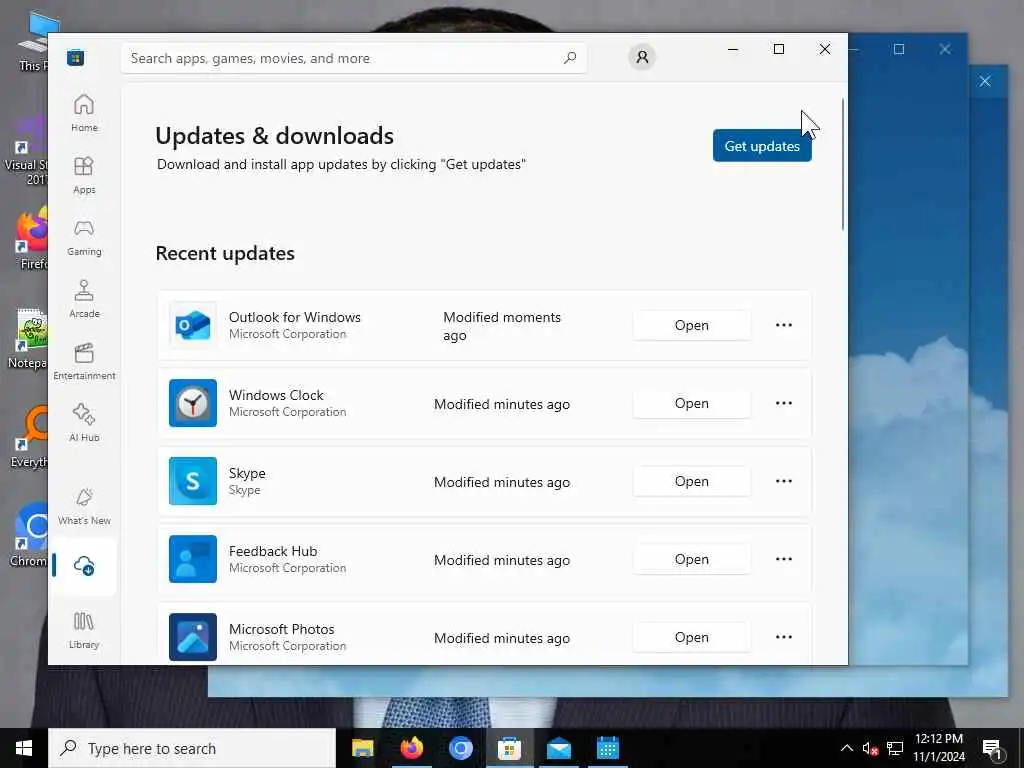The width and height of the screenshot is (1024, 768).
Task: Click the Windows Clock app icon
Action: click(193, 403)
